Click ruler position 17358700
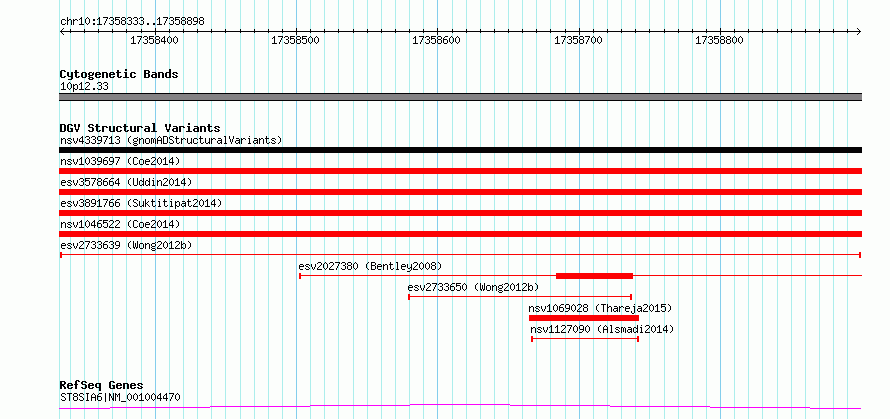 pyautogui.click(x=578, y=41)
